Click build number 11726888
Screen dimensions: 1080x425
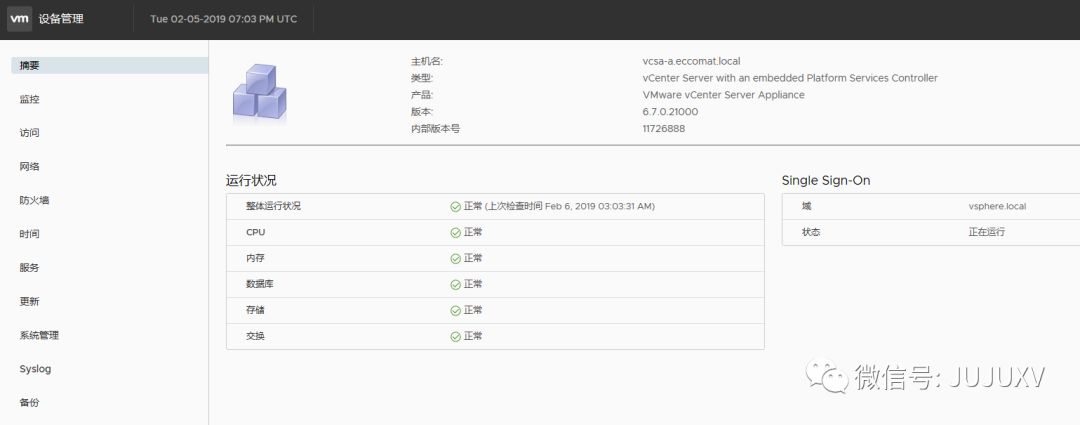click(664, 129)
